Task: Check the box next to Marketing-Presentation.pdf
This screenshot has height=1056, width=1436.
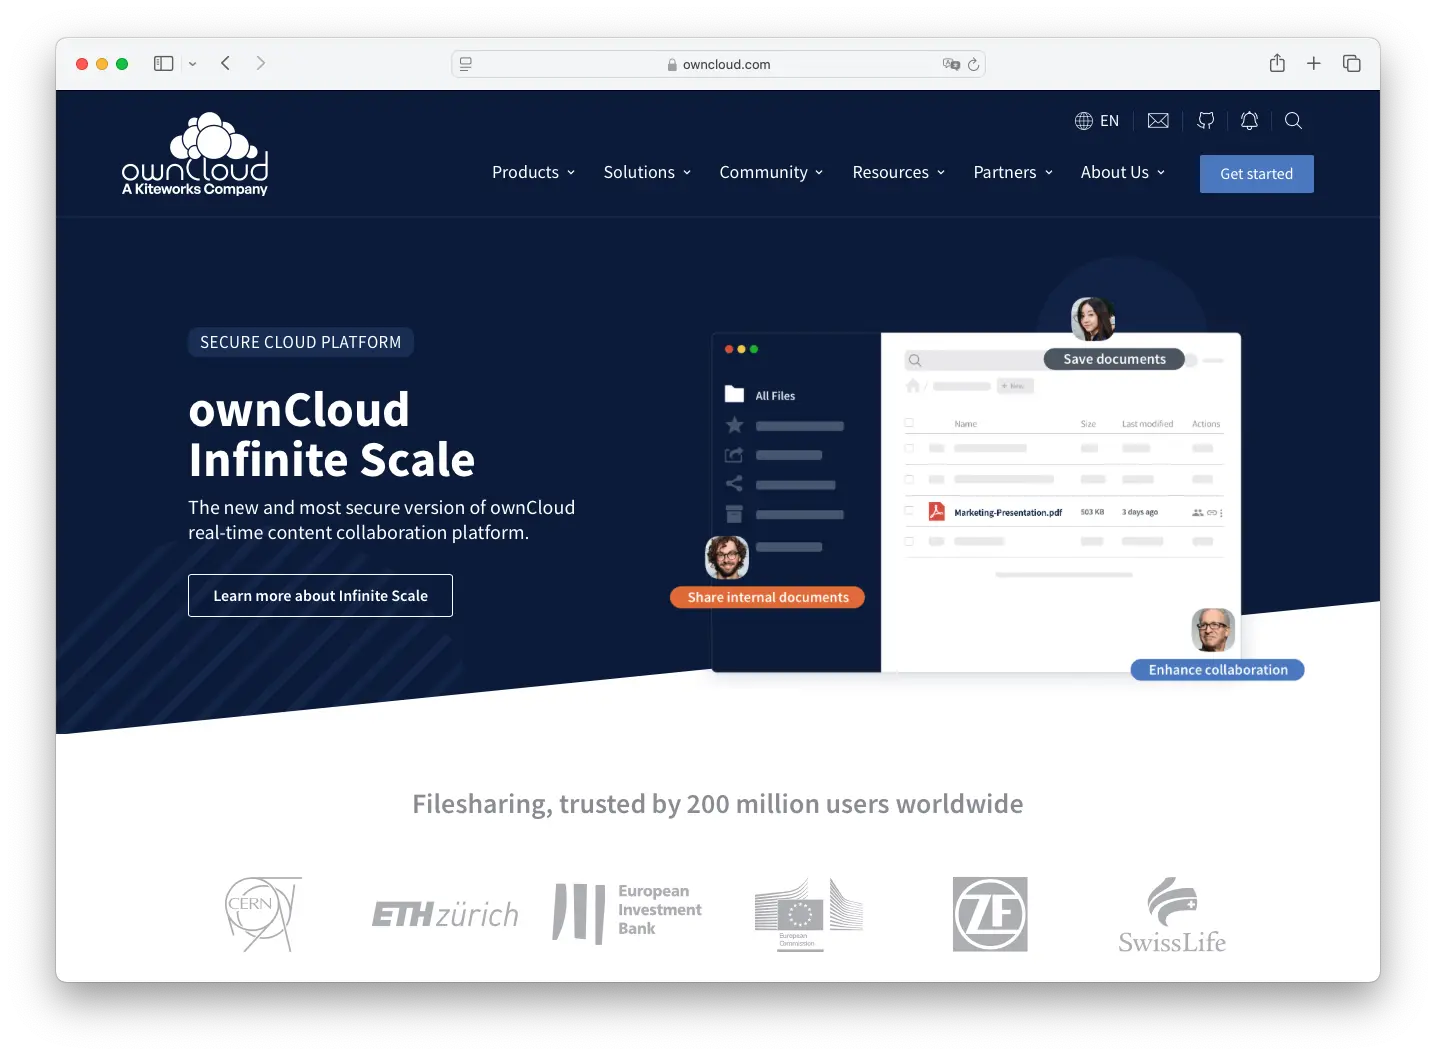Action: click(x=909, y=511)
